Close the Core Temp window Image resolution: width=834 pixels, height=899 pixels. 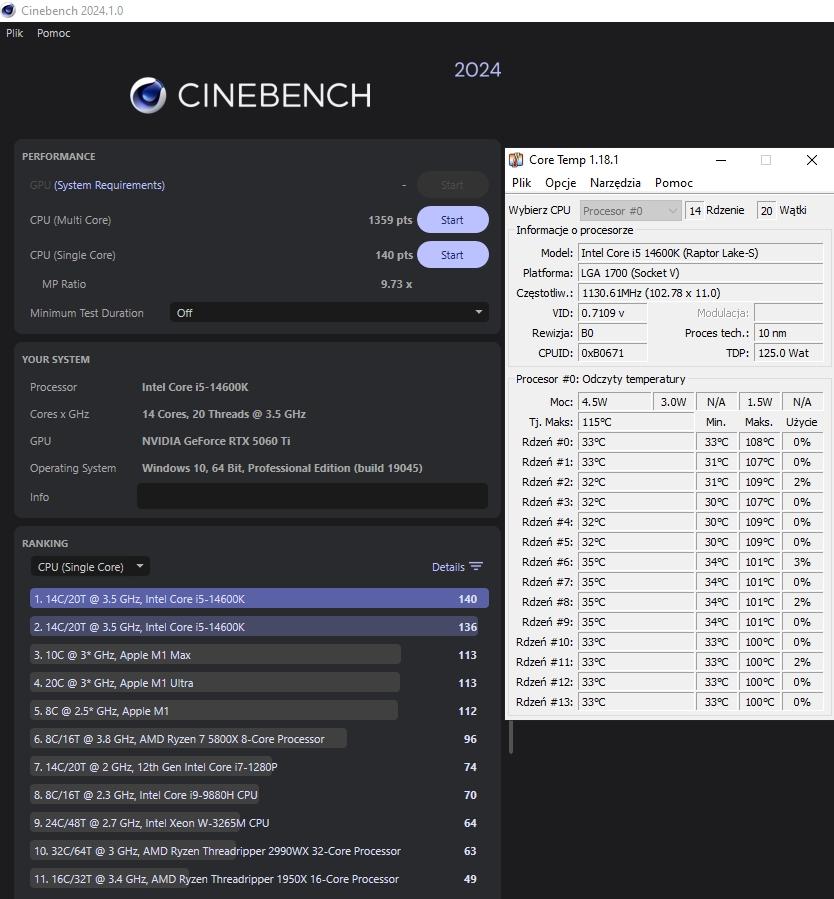click(x=812, y=160)
